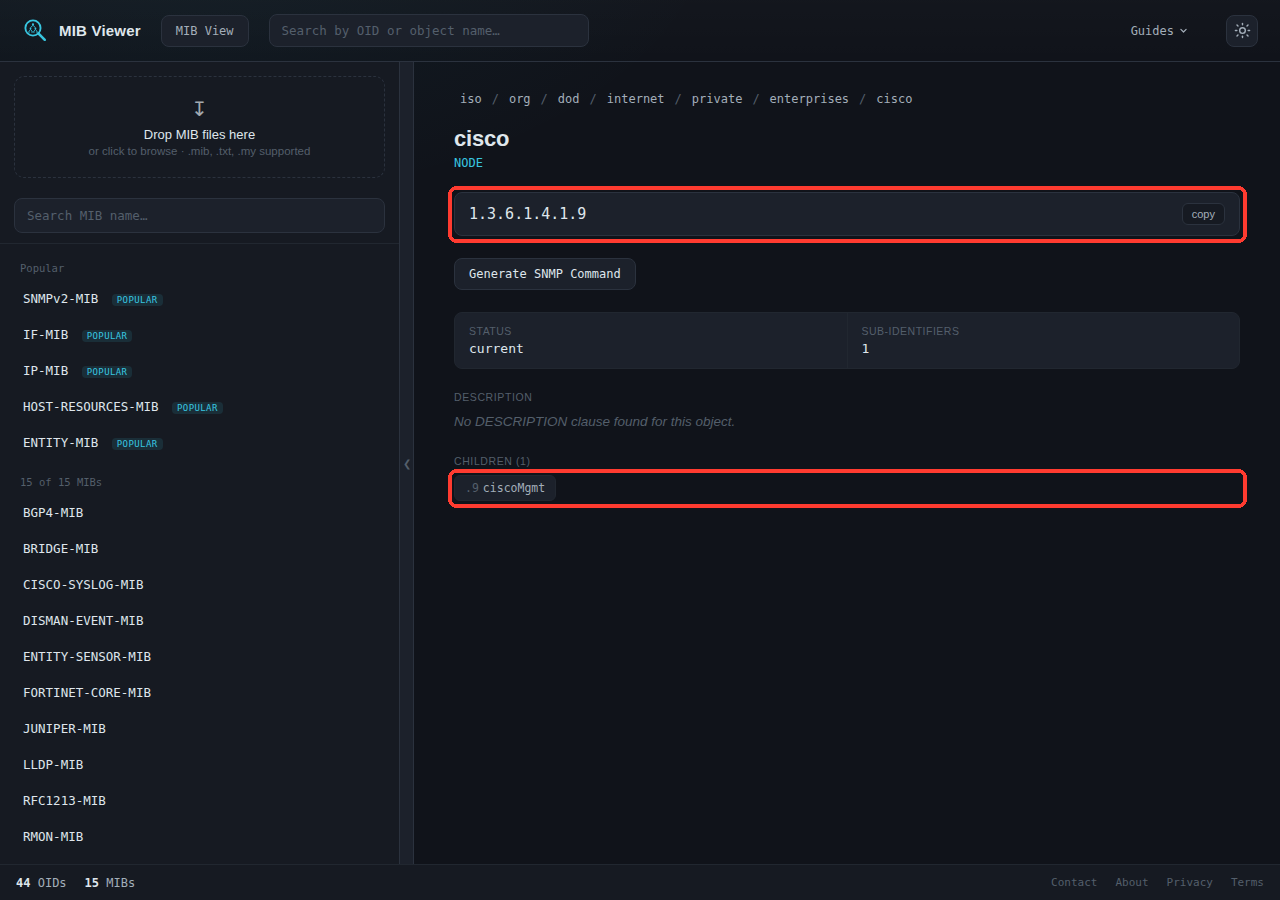Open the Guides dropdown menu

click(1159, 31)
